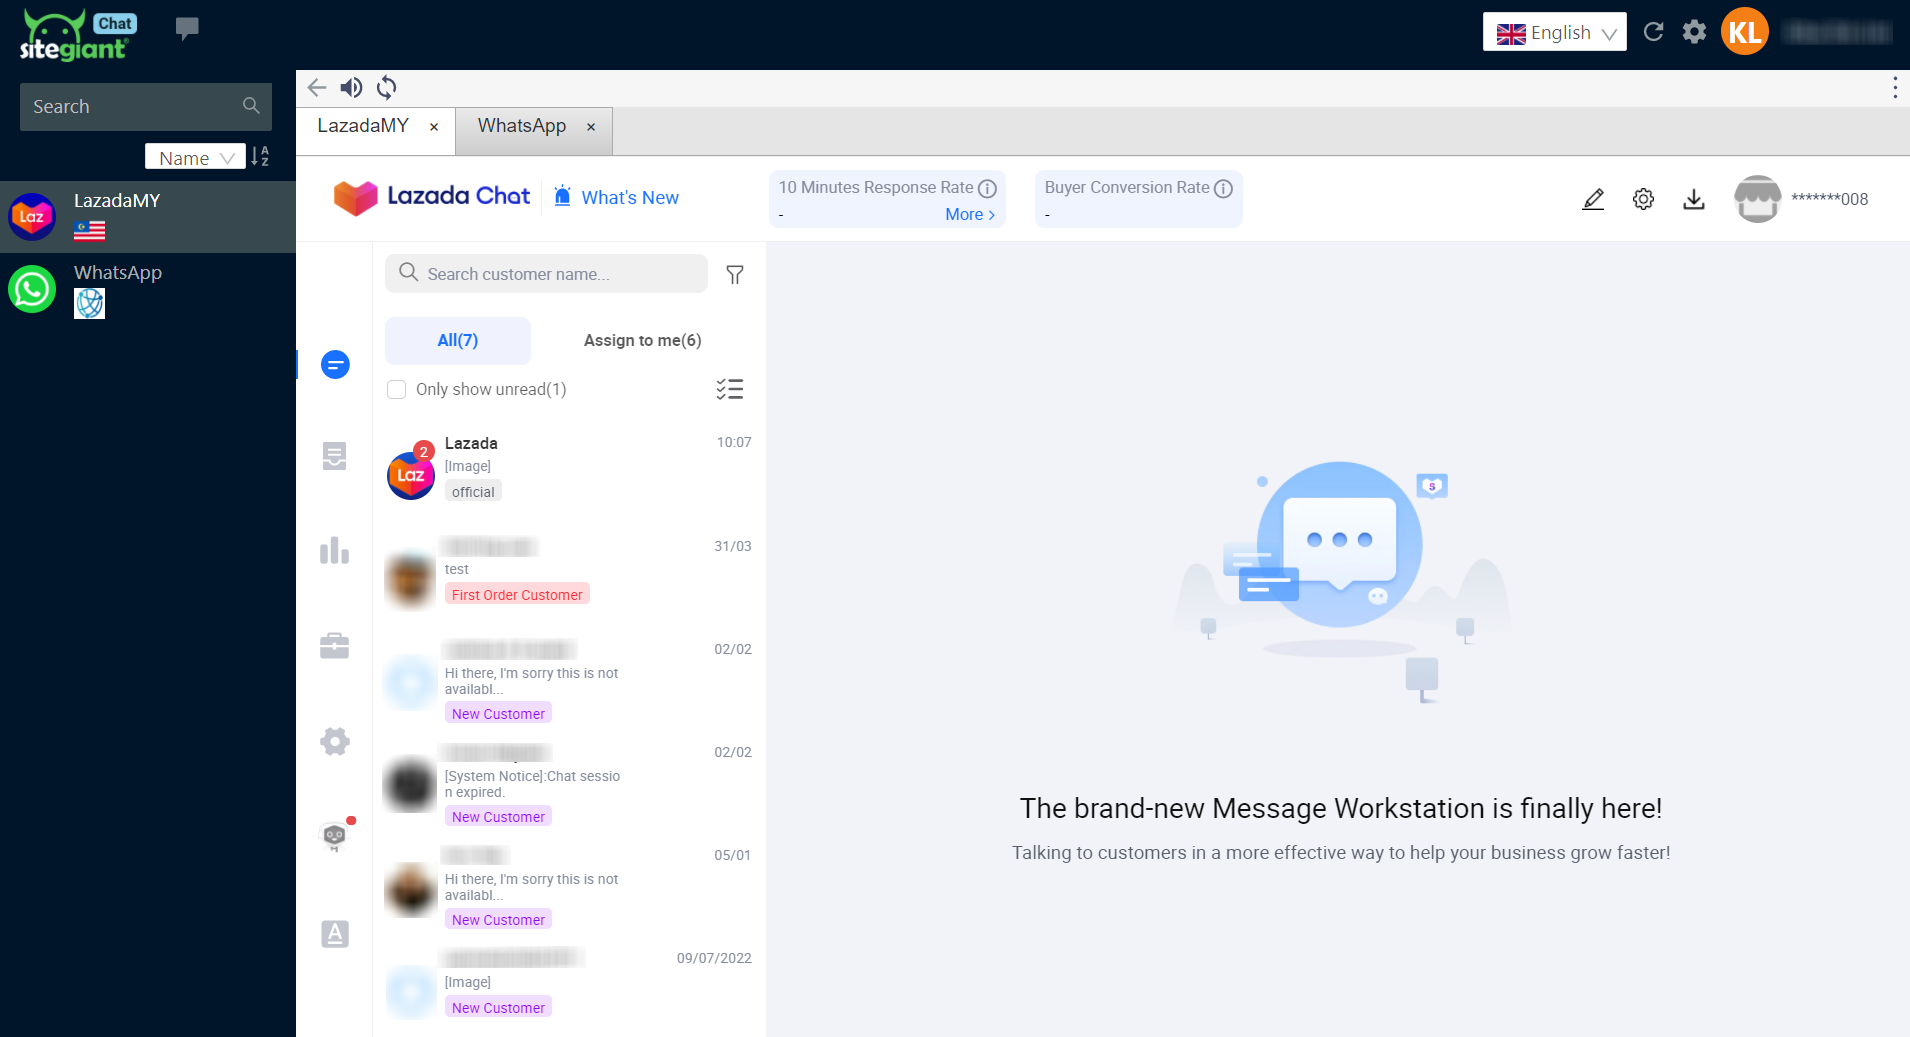1910x1037 pixels.
Task: Open the statistics bar chart sidebar icon
Action: [x=334, y=551]
